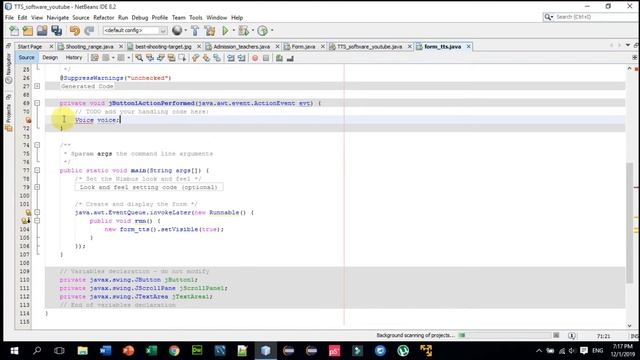Click the Previous Bookmark icon

pyautogui.click(x=196, y=58)
